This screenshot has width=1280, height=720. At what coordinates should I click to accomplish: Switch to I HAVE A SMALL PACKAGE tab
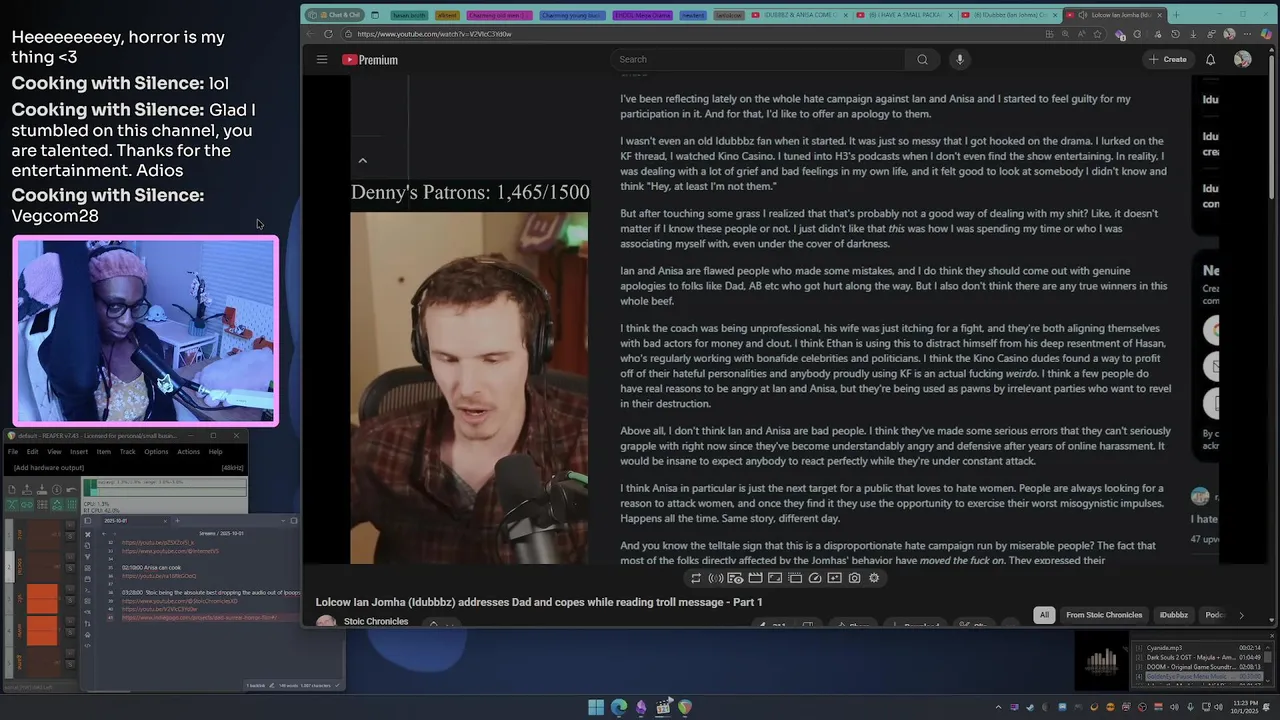[905, 15]
